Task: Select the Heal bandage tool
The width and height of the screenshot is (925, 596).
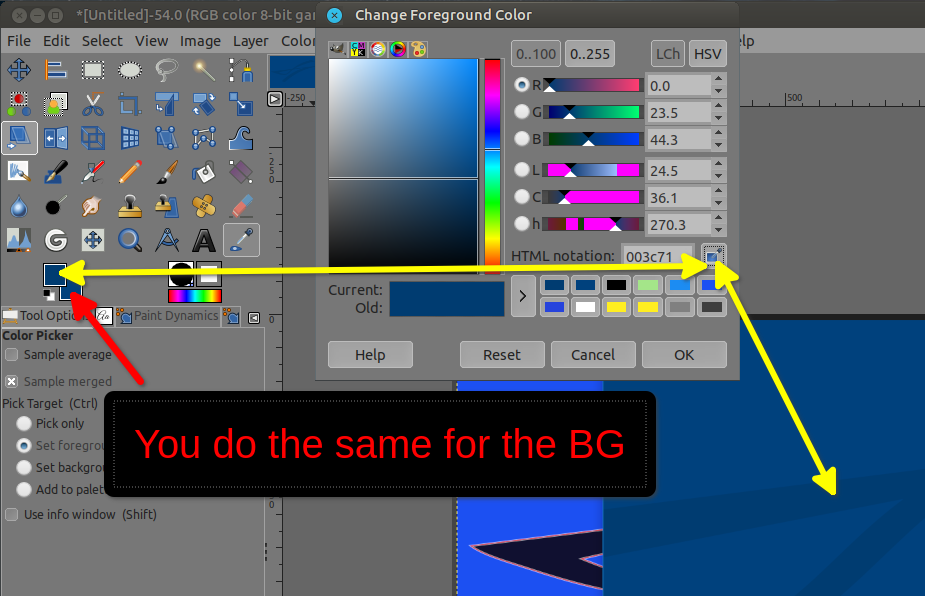Action: tap(204, 207)
